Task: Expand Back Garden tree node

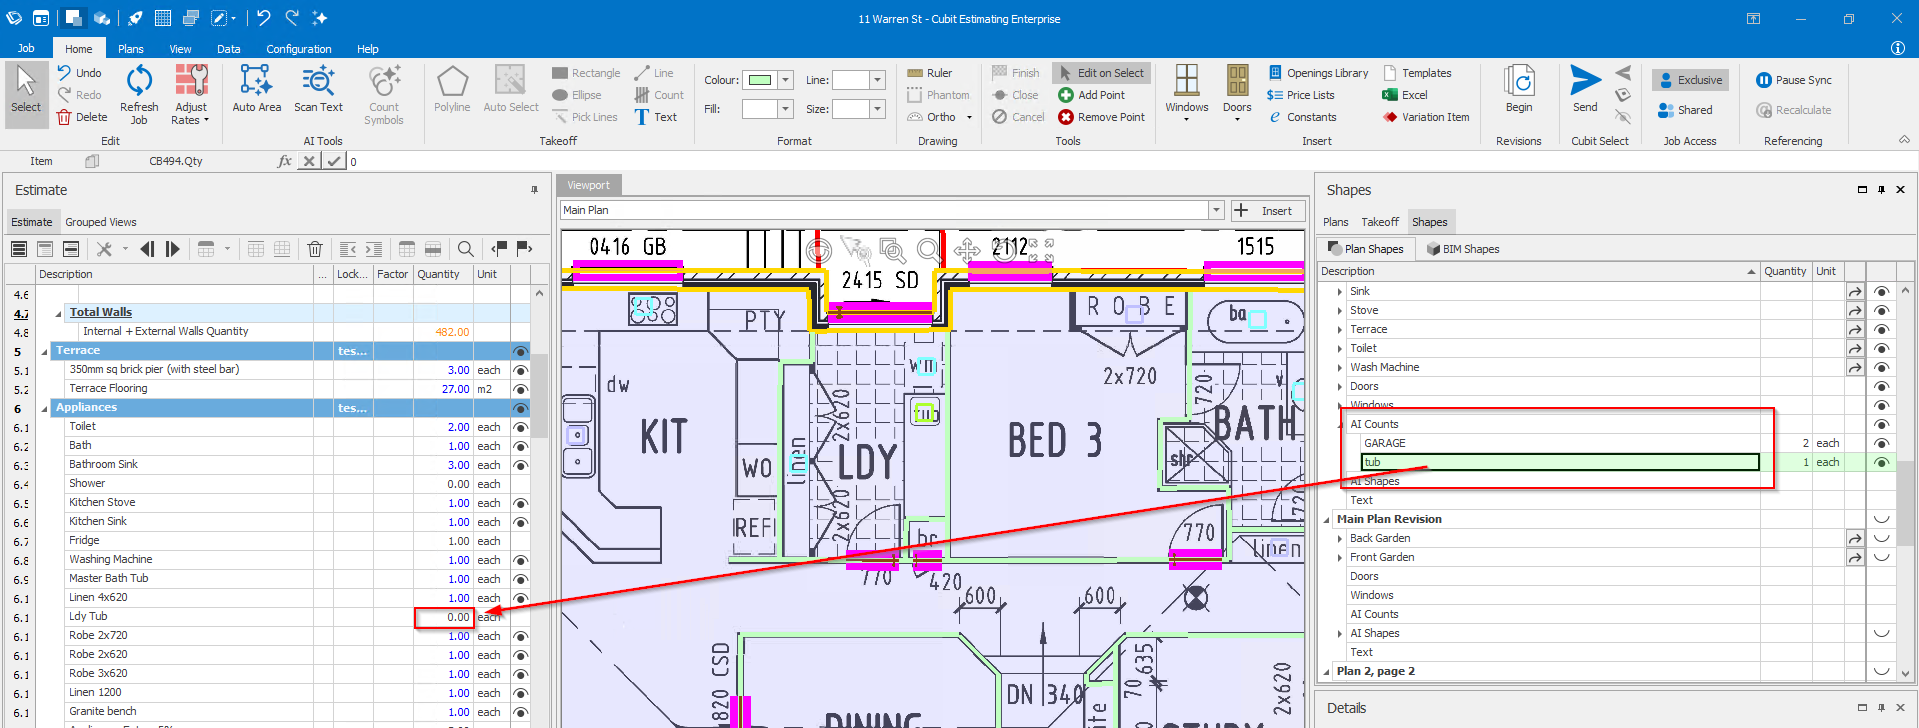Action: (1340, 539)
